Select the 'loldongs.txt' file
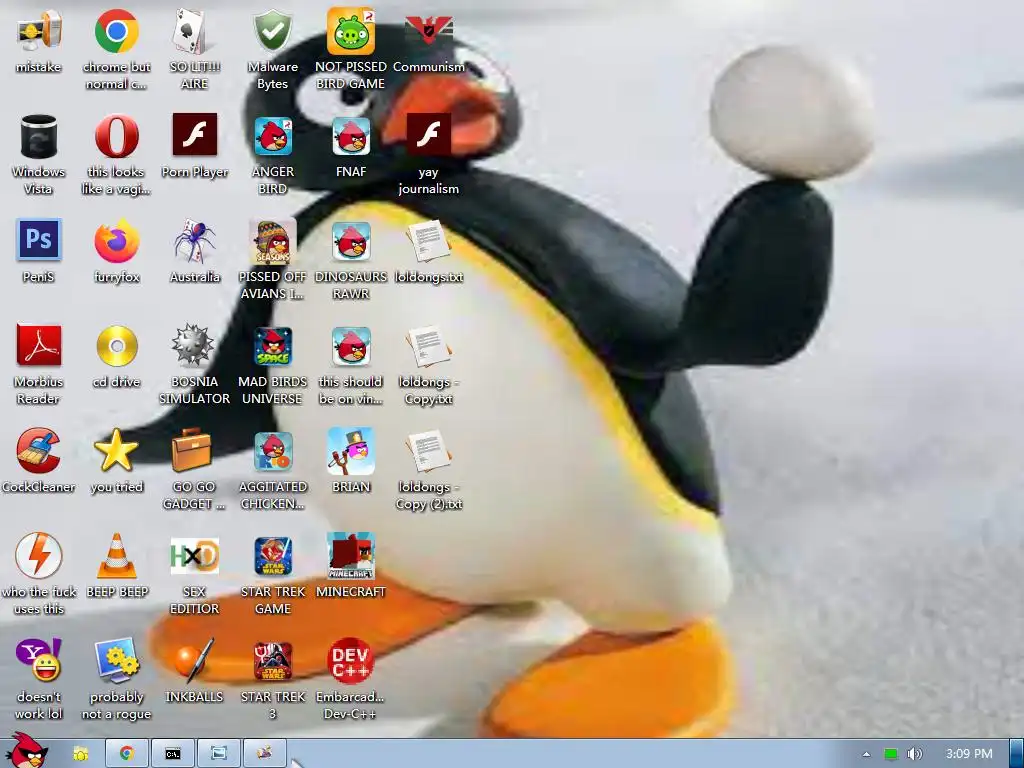 428,242
